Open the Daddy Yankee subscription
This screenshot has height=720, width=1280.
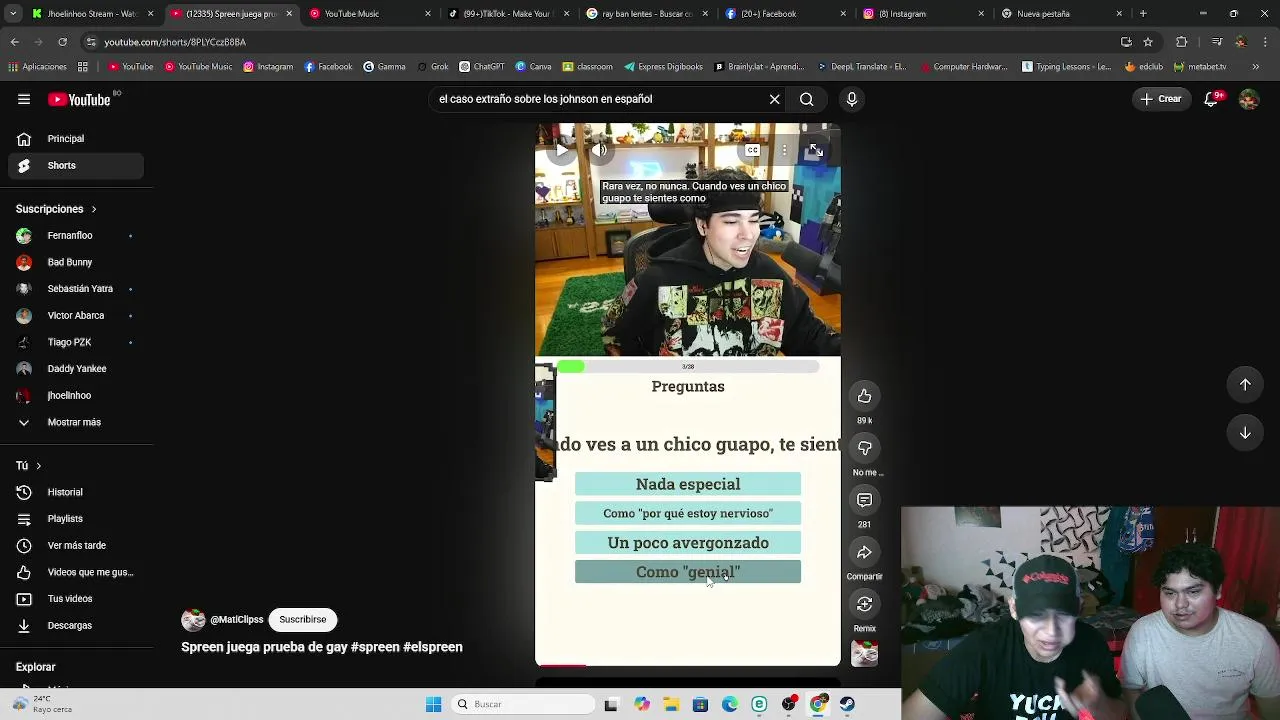tap(76, 369)
